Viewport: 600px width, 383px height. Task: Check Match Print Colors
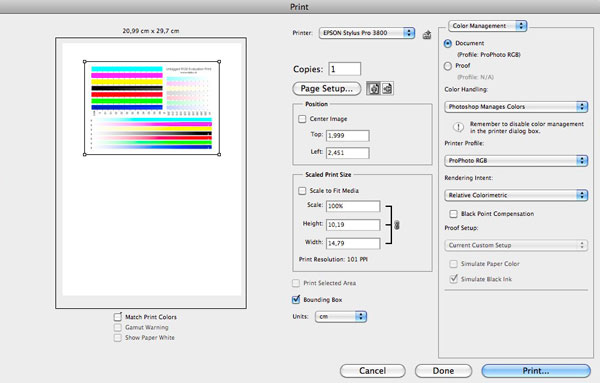[x=118, y=317]
